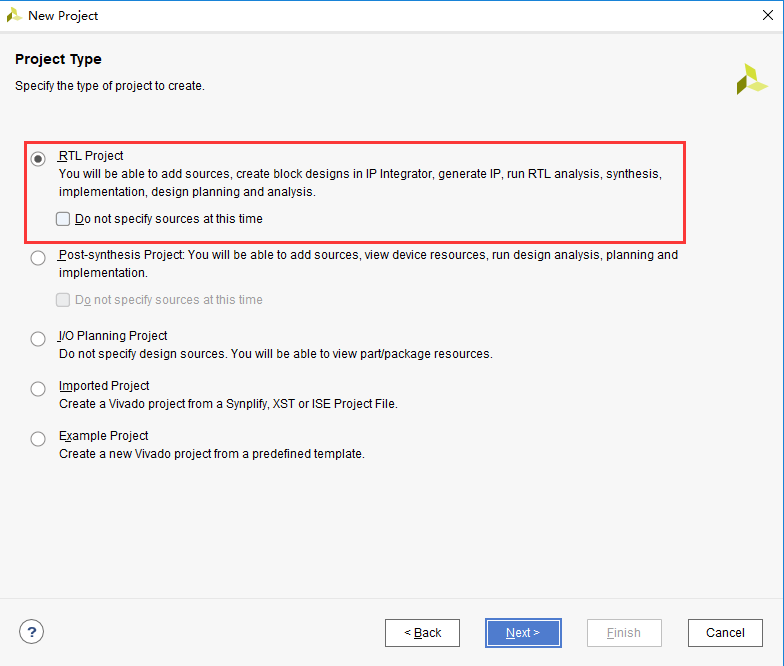Click the Xilinx logo beside Project Type
Viewport: 784px width, 666px height.
tap(751, 79)
